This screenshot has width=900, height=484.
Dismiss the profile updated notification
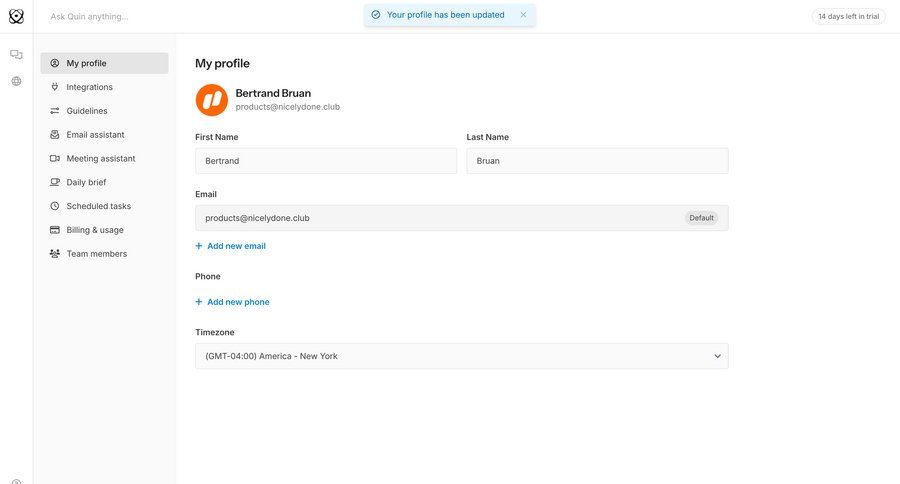coord(523,15)
